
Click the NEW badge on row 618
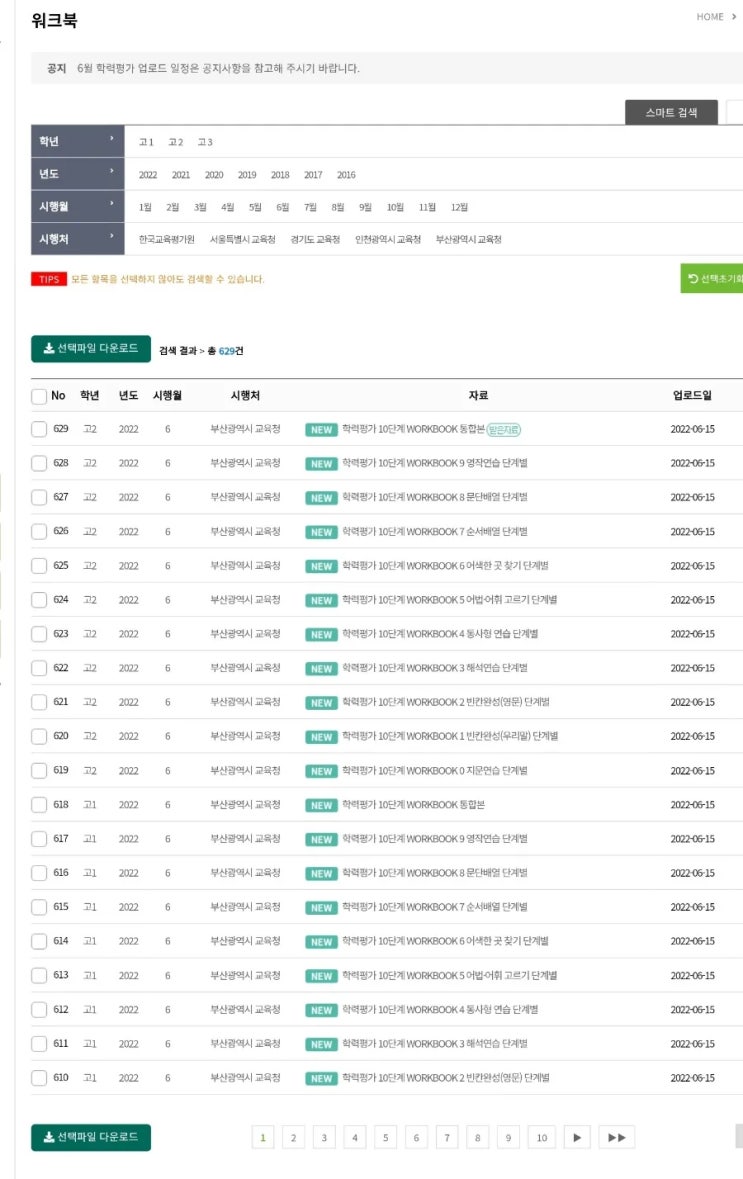click(321, 805)
